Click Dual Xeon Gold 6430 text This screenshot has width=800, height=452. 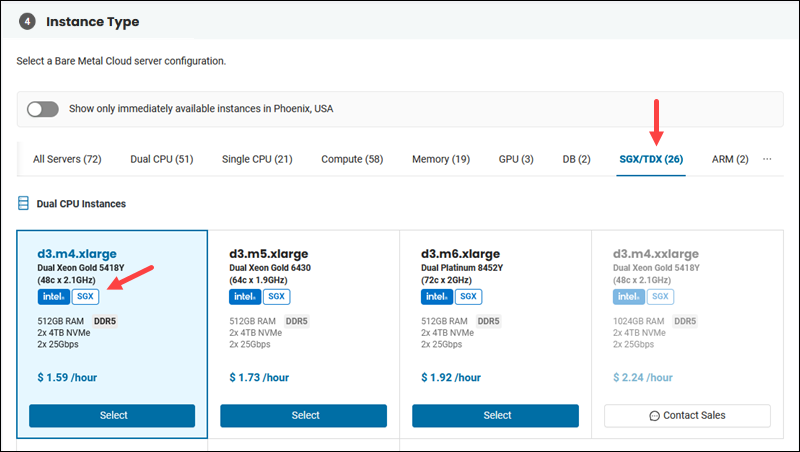(270, 268)
